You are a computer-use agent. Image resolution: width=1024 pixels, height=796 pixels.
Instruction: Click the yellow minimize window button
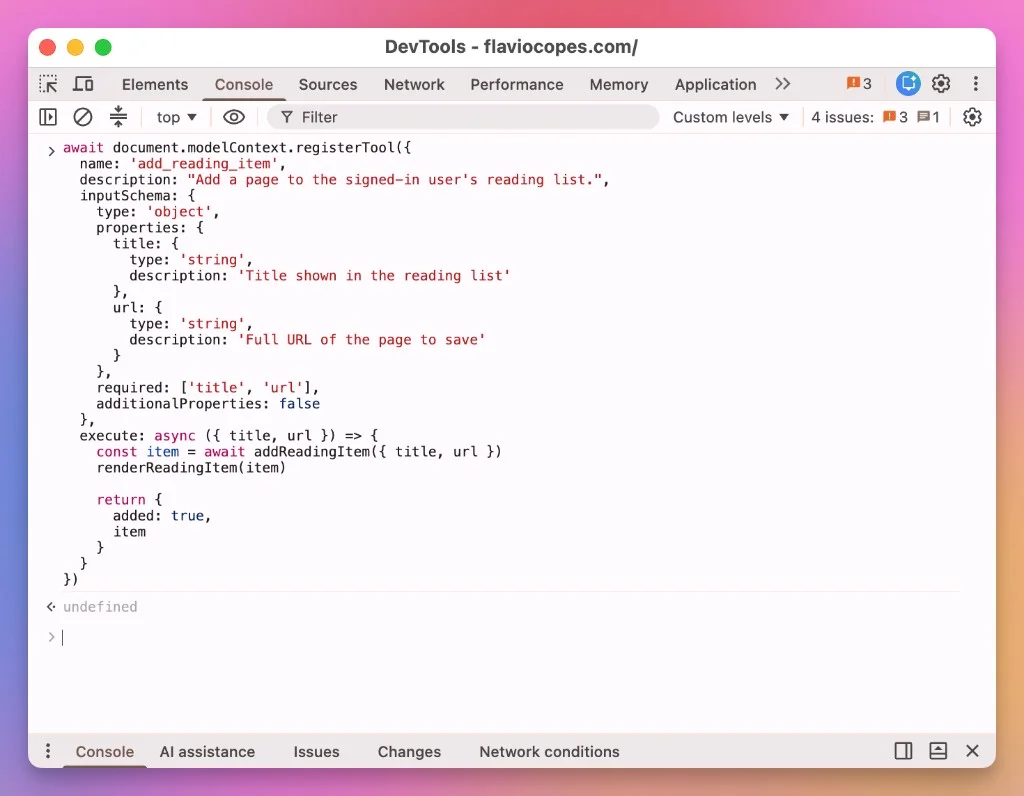75,47
